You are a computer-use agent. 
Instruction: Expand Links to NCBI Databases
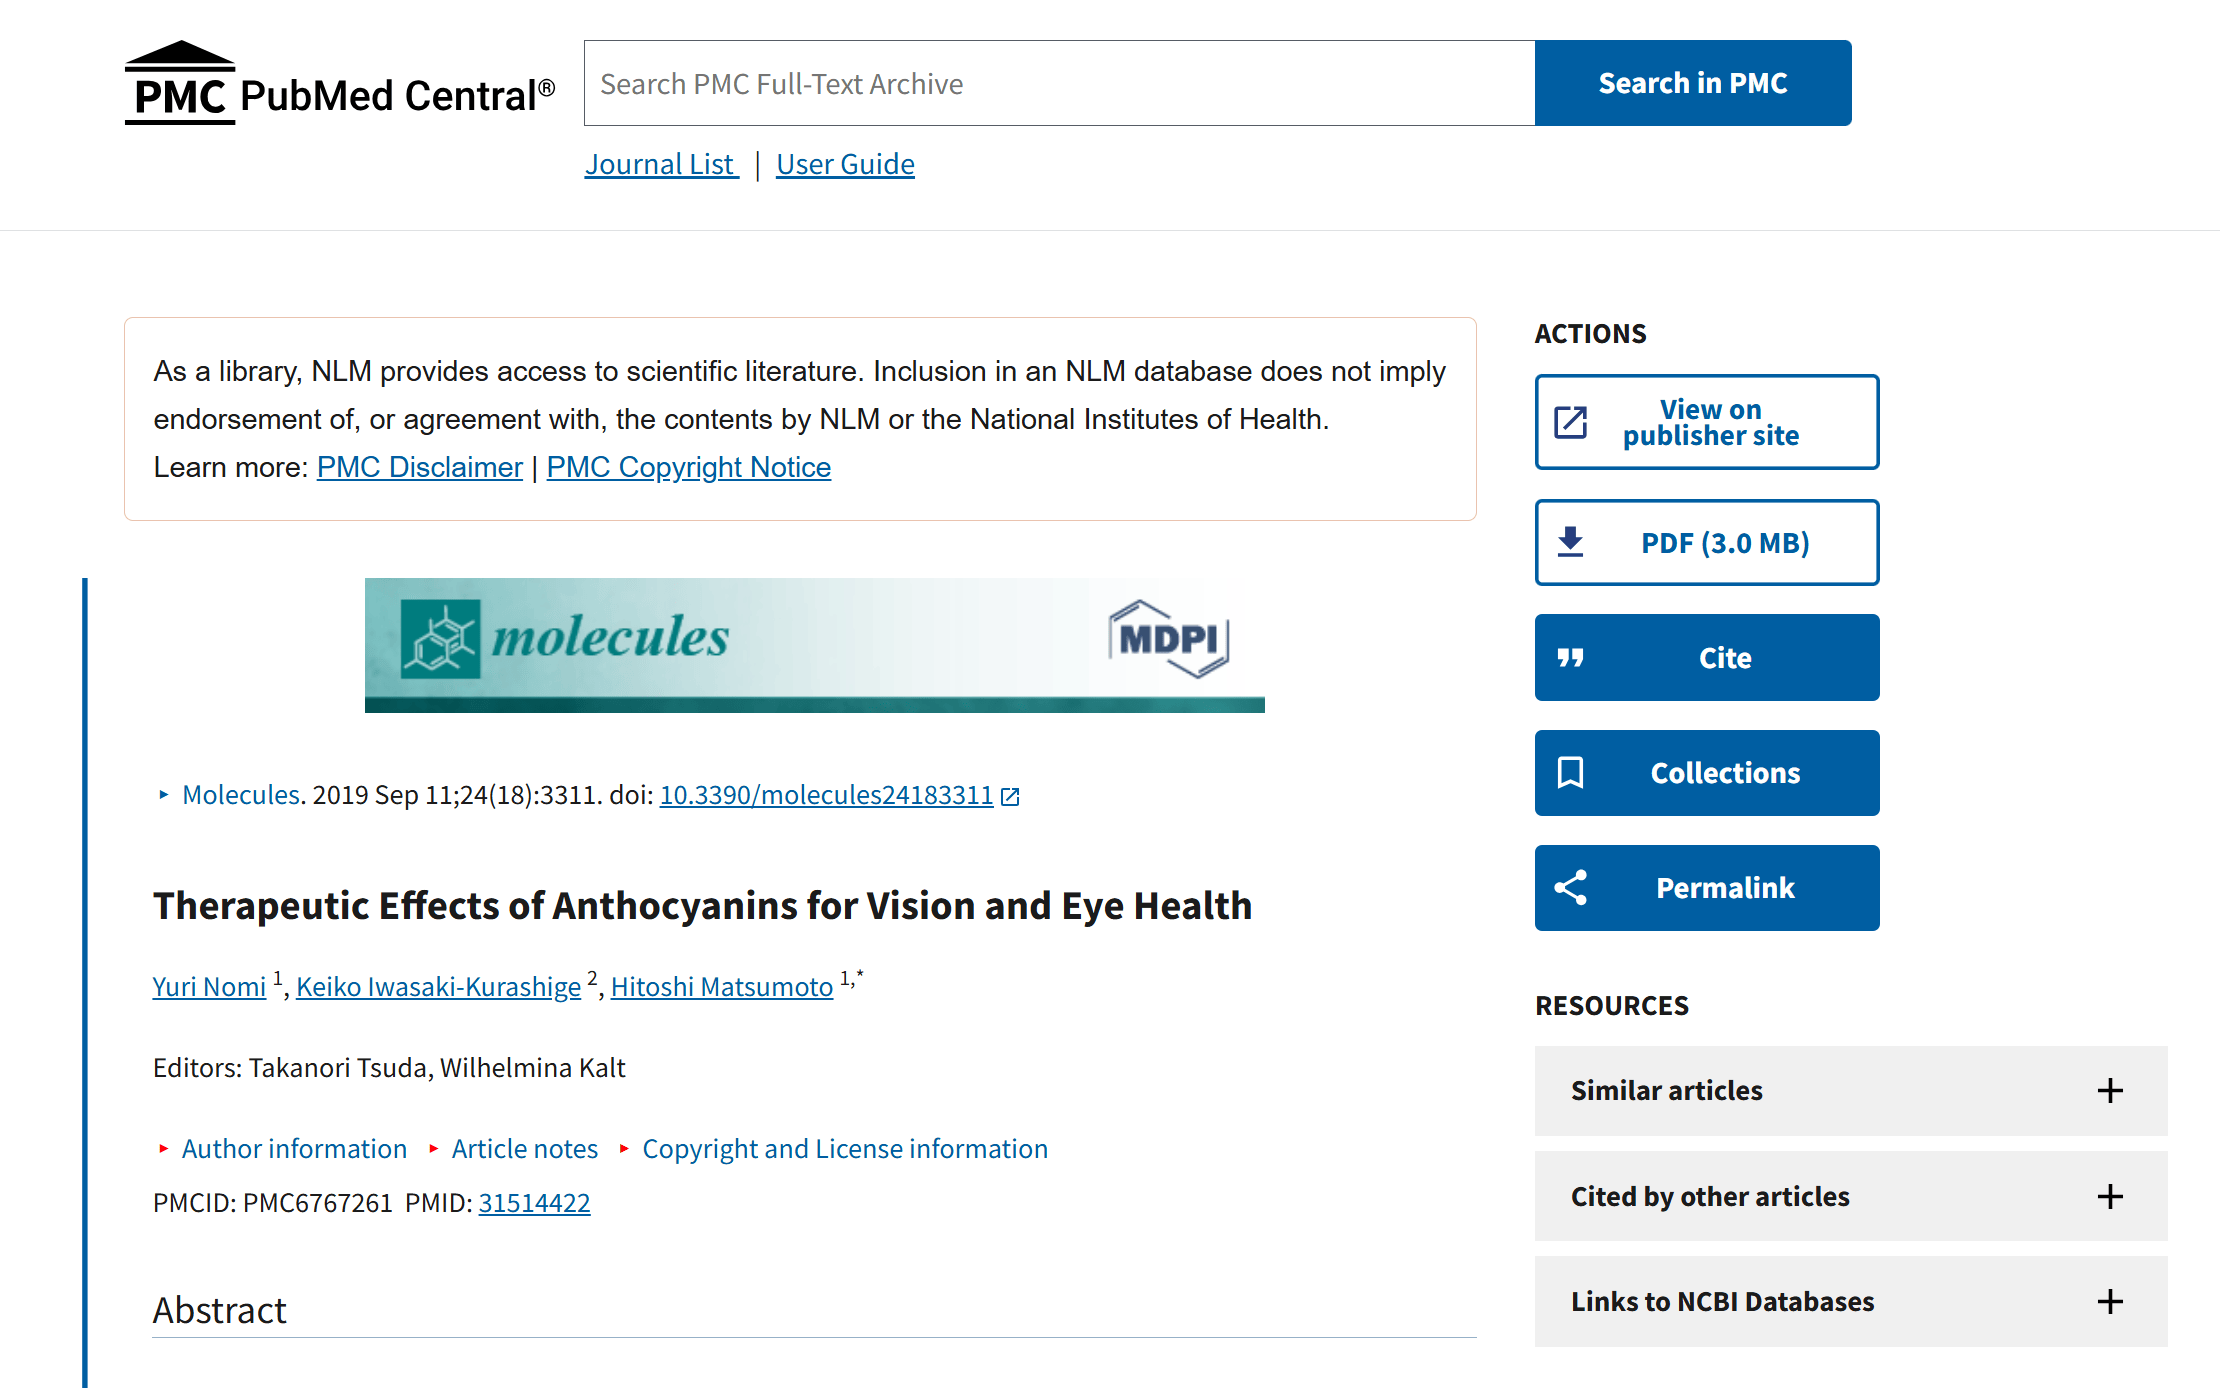point(1851,1301)
